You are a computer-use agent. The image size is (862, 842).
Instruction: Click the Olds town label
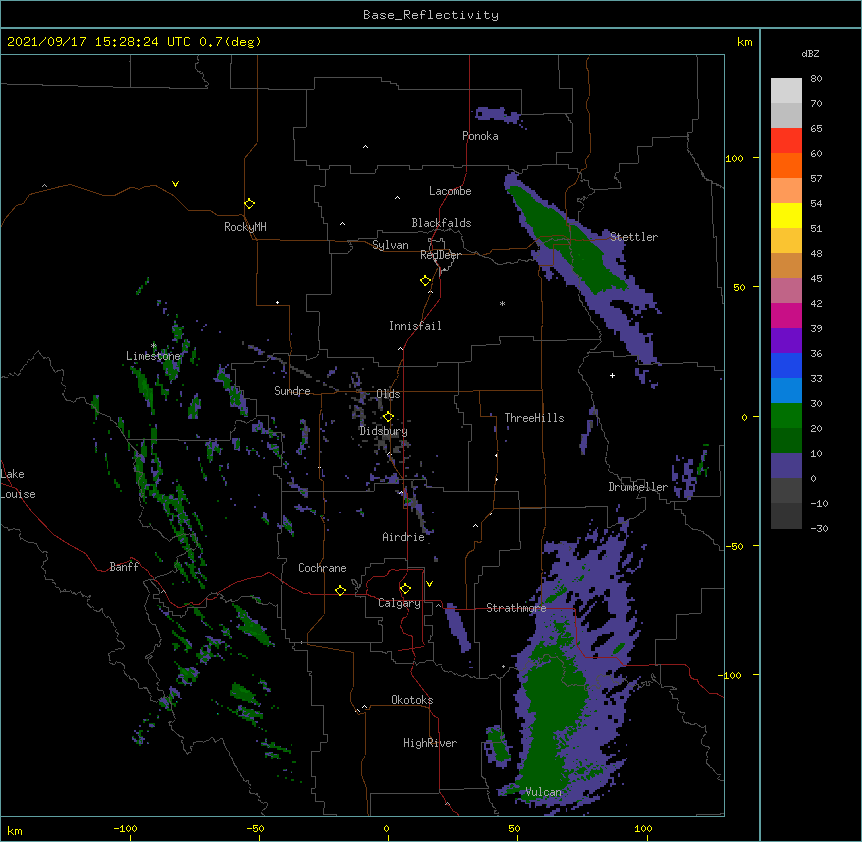388,394
